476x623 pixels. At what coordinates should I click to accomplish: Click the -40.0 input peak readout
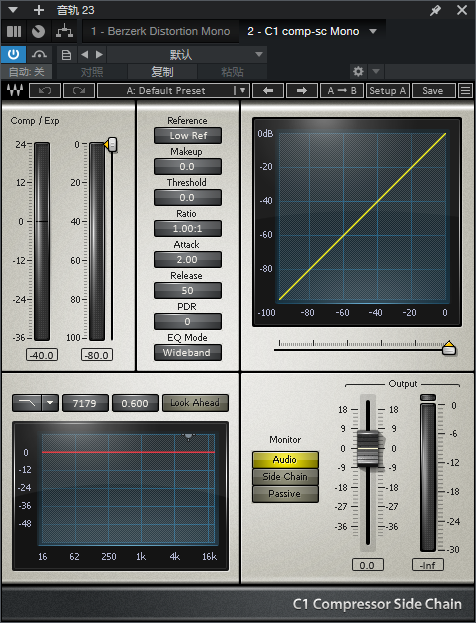click(x=42, y=355)
